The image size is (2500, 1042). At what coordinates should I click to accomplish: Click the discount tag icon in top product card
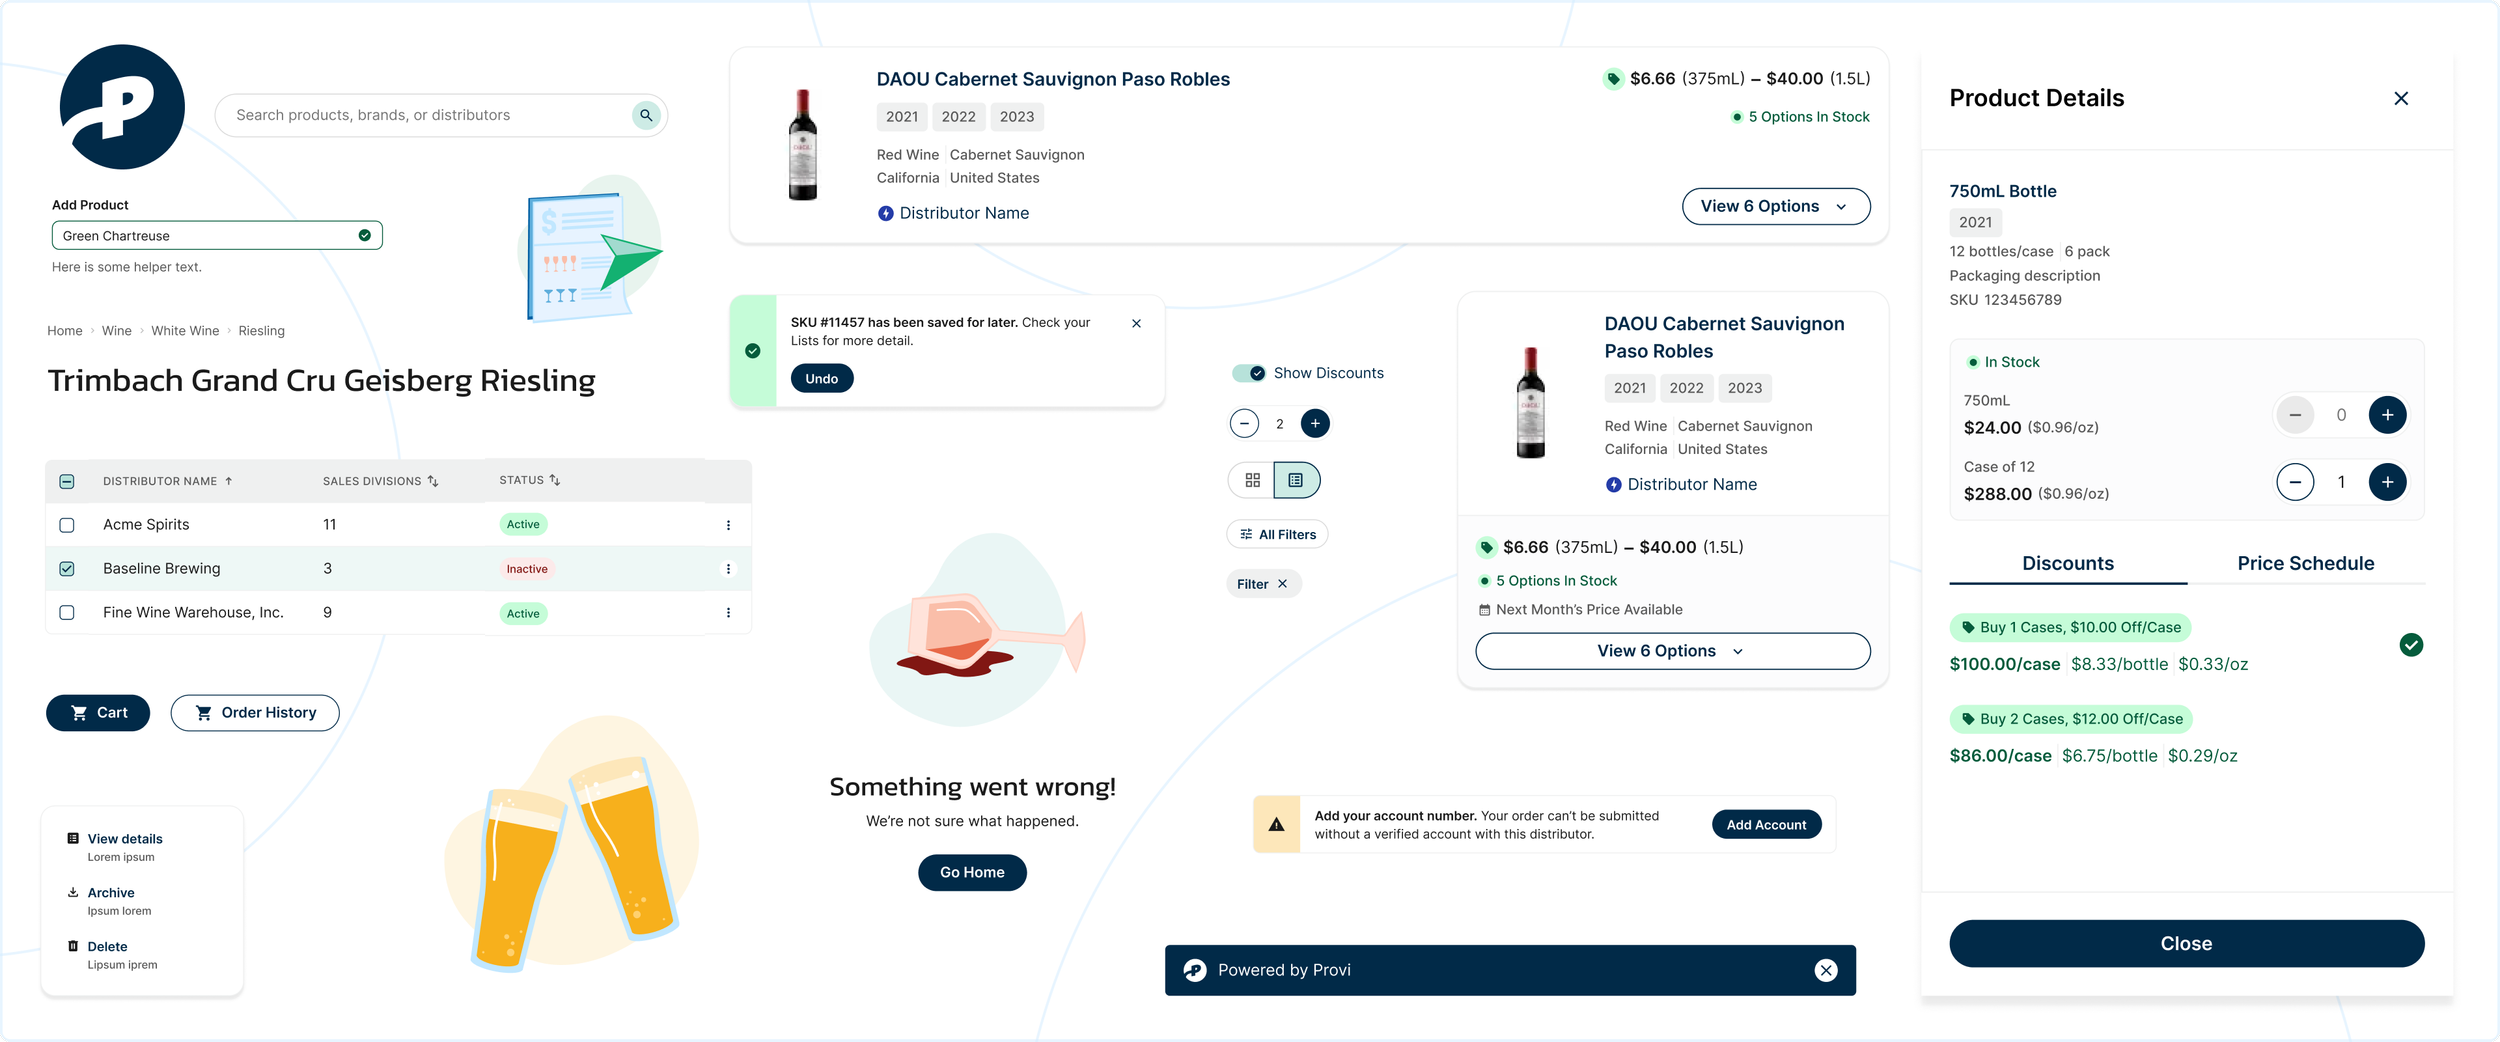(x=1613, y=79)
